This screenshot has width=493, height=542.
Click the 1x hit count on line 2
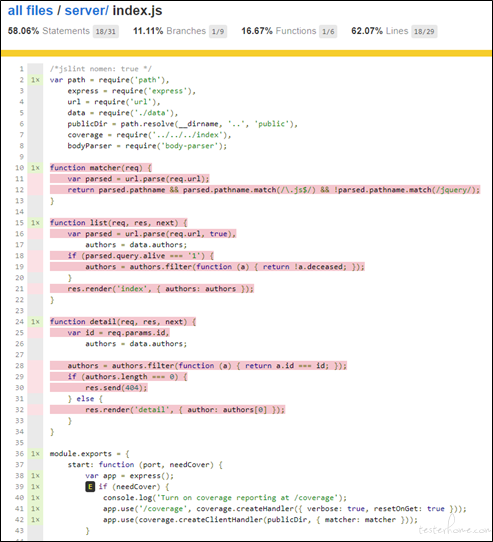click(35, 80)
